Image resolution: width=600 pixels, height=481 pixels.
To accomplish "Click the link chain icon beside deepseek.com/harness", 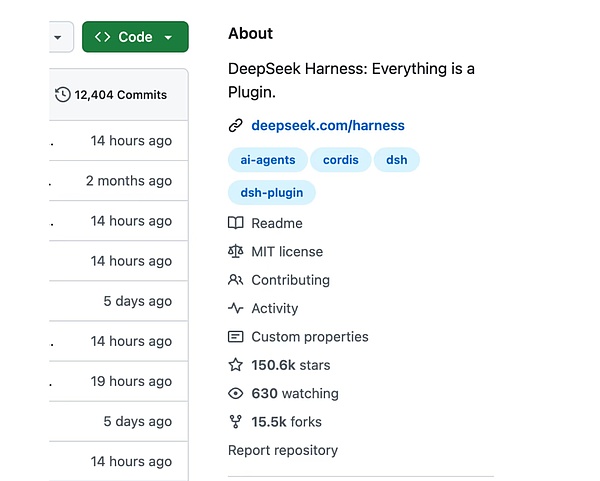I will point(235,126).
